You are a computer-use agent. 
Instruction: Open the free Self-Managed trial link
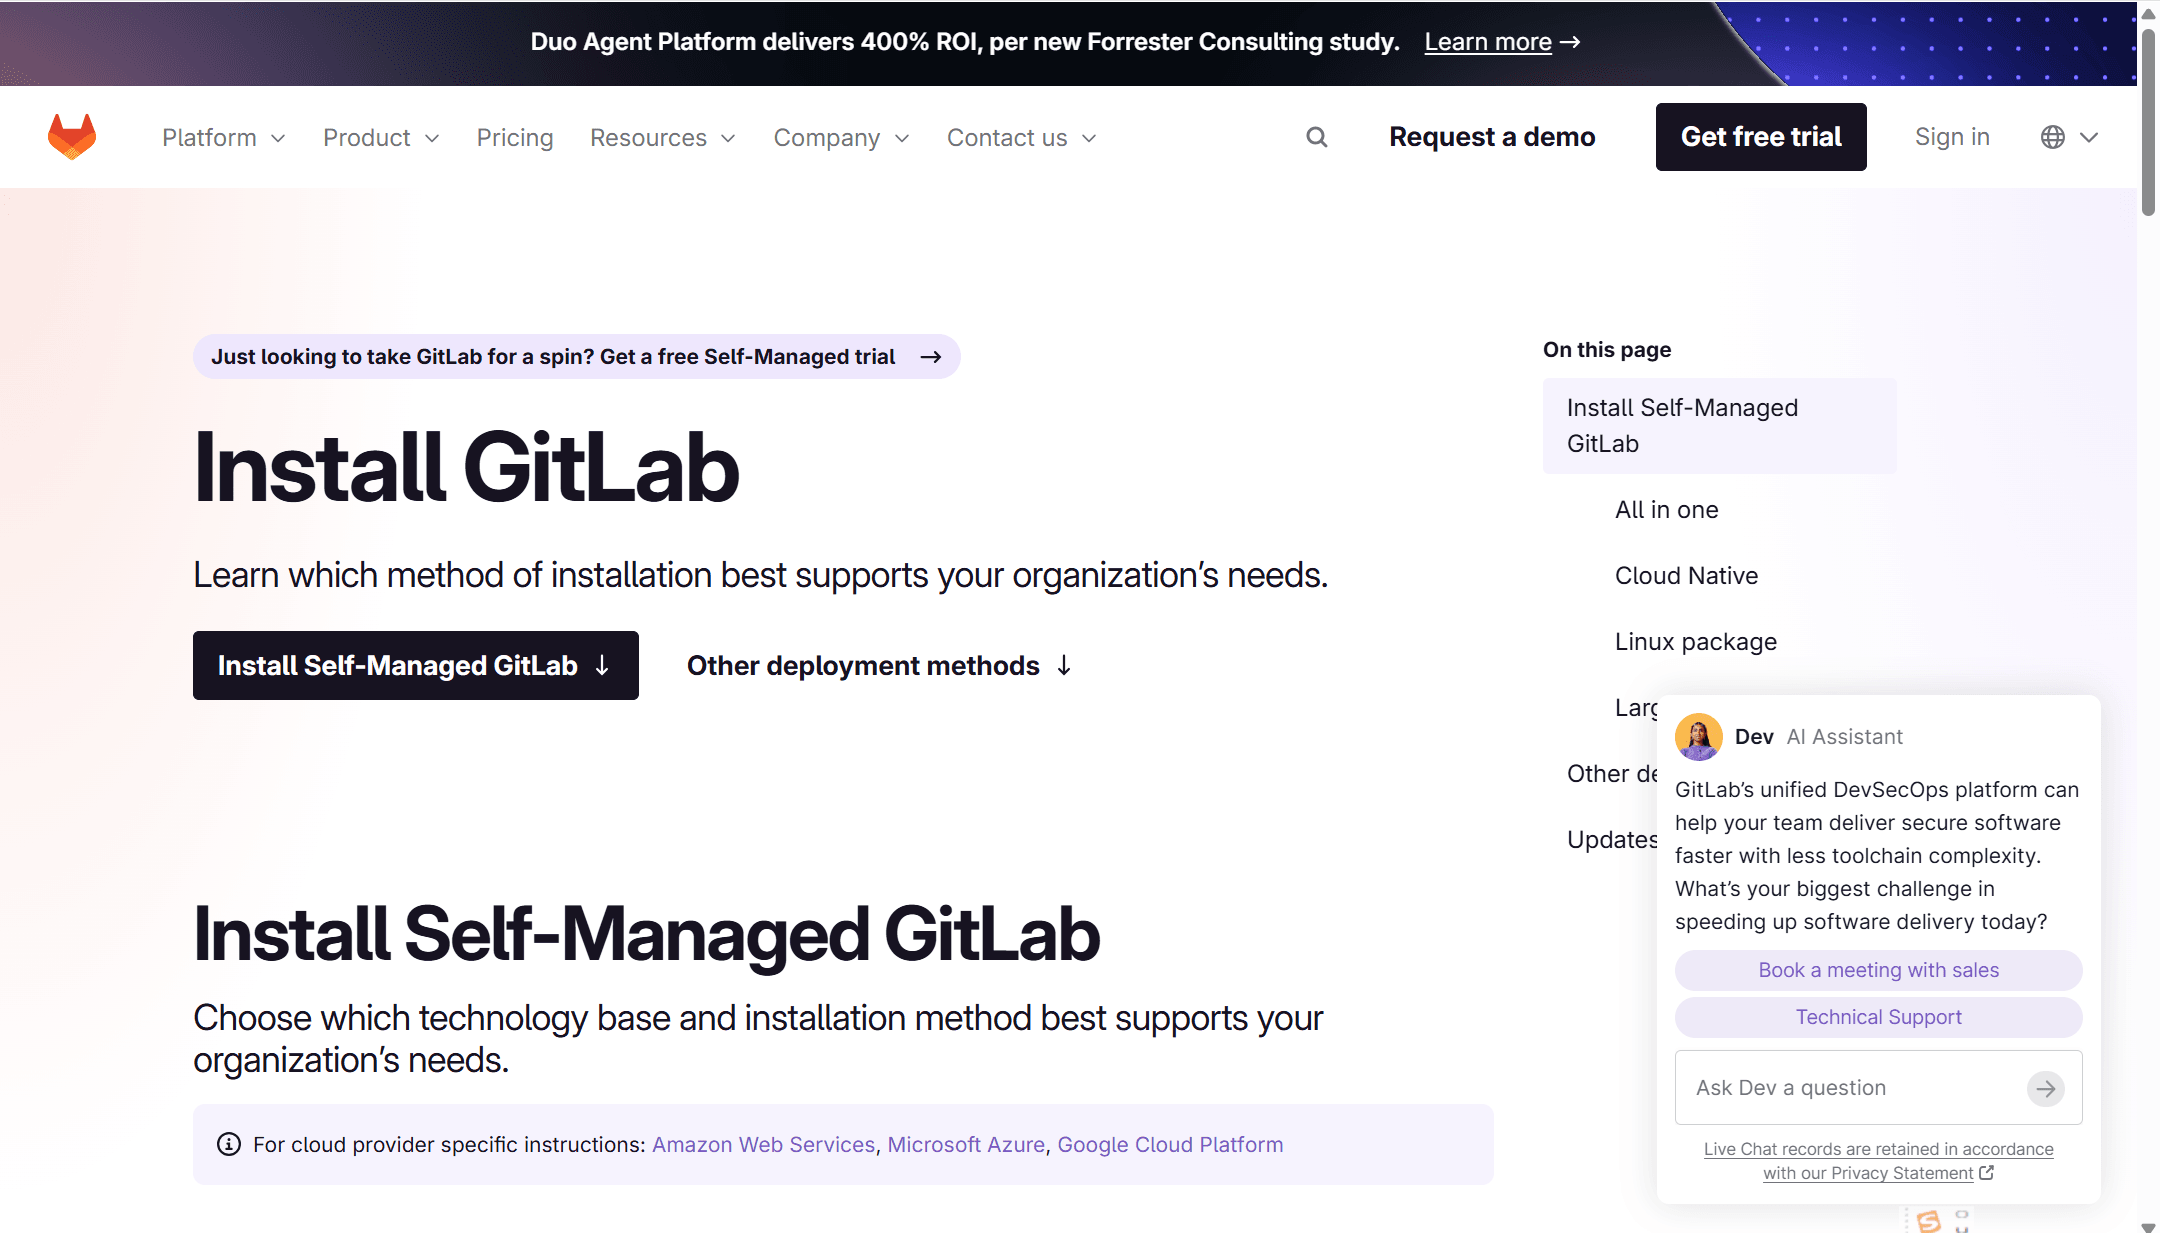click(577, 357)
